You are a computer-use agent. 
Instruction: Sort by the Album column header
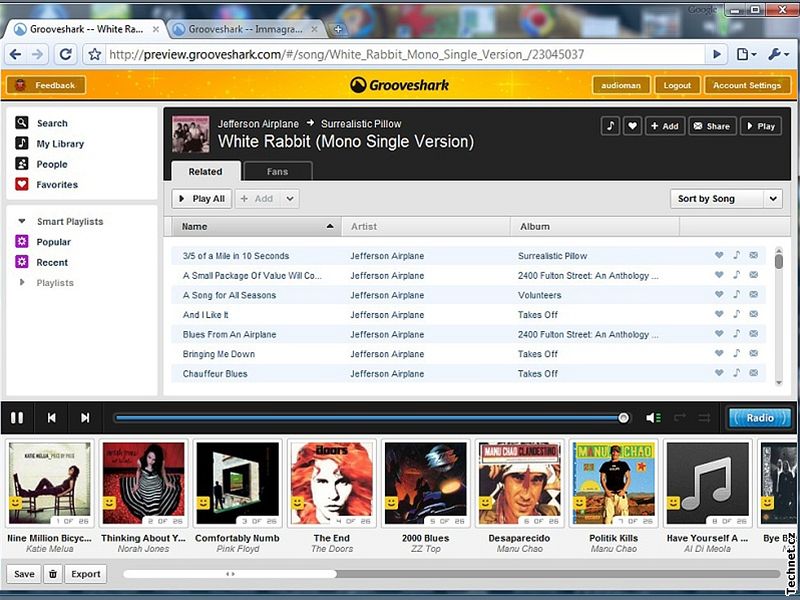(x=594, y=227)
